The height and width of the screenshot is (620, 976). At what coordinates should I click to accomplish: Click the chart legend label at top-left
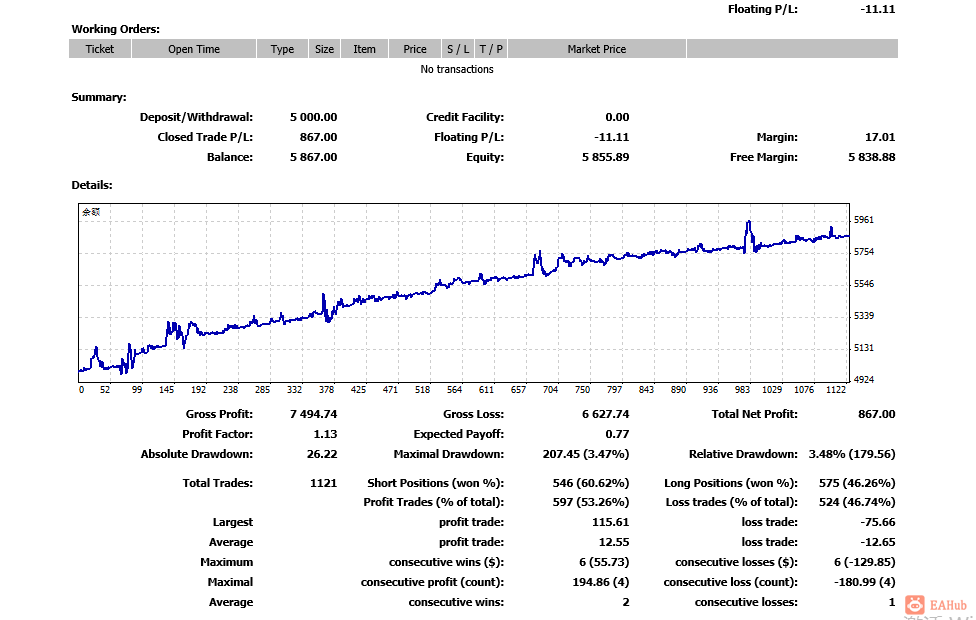pos(91,212)
